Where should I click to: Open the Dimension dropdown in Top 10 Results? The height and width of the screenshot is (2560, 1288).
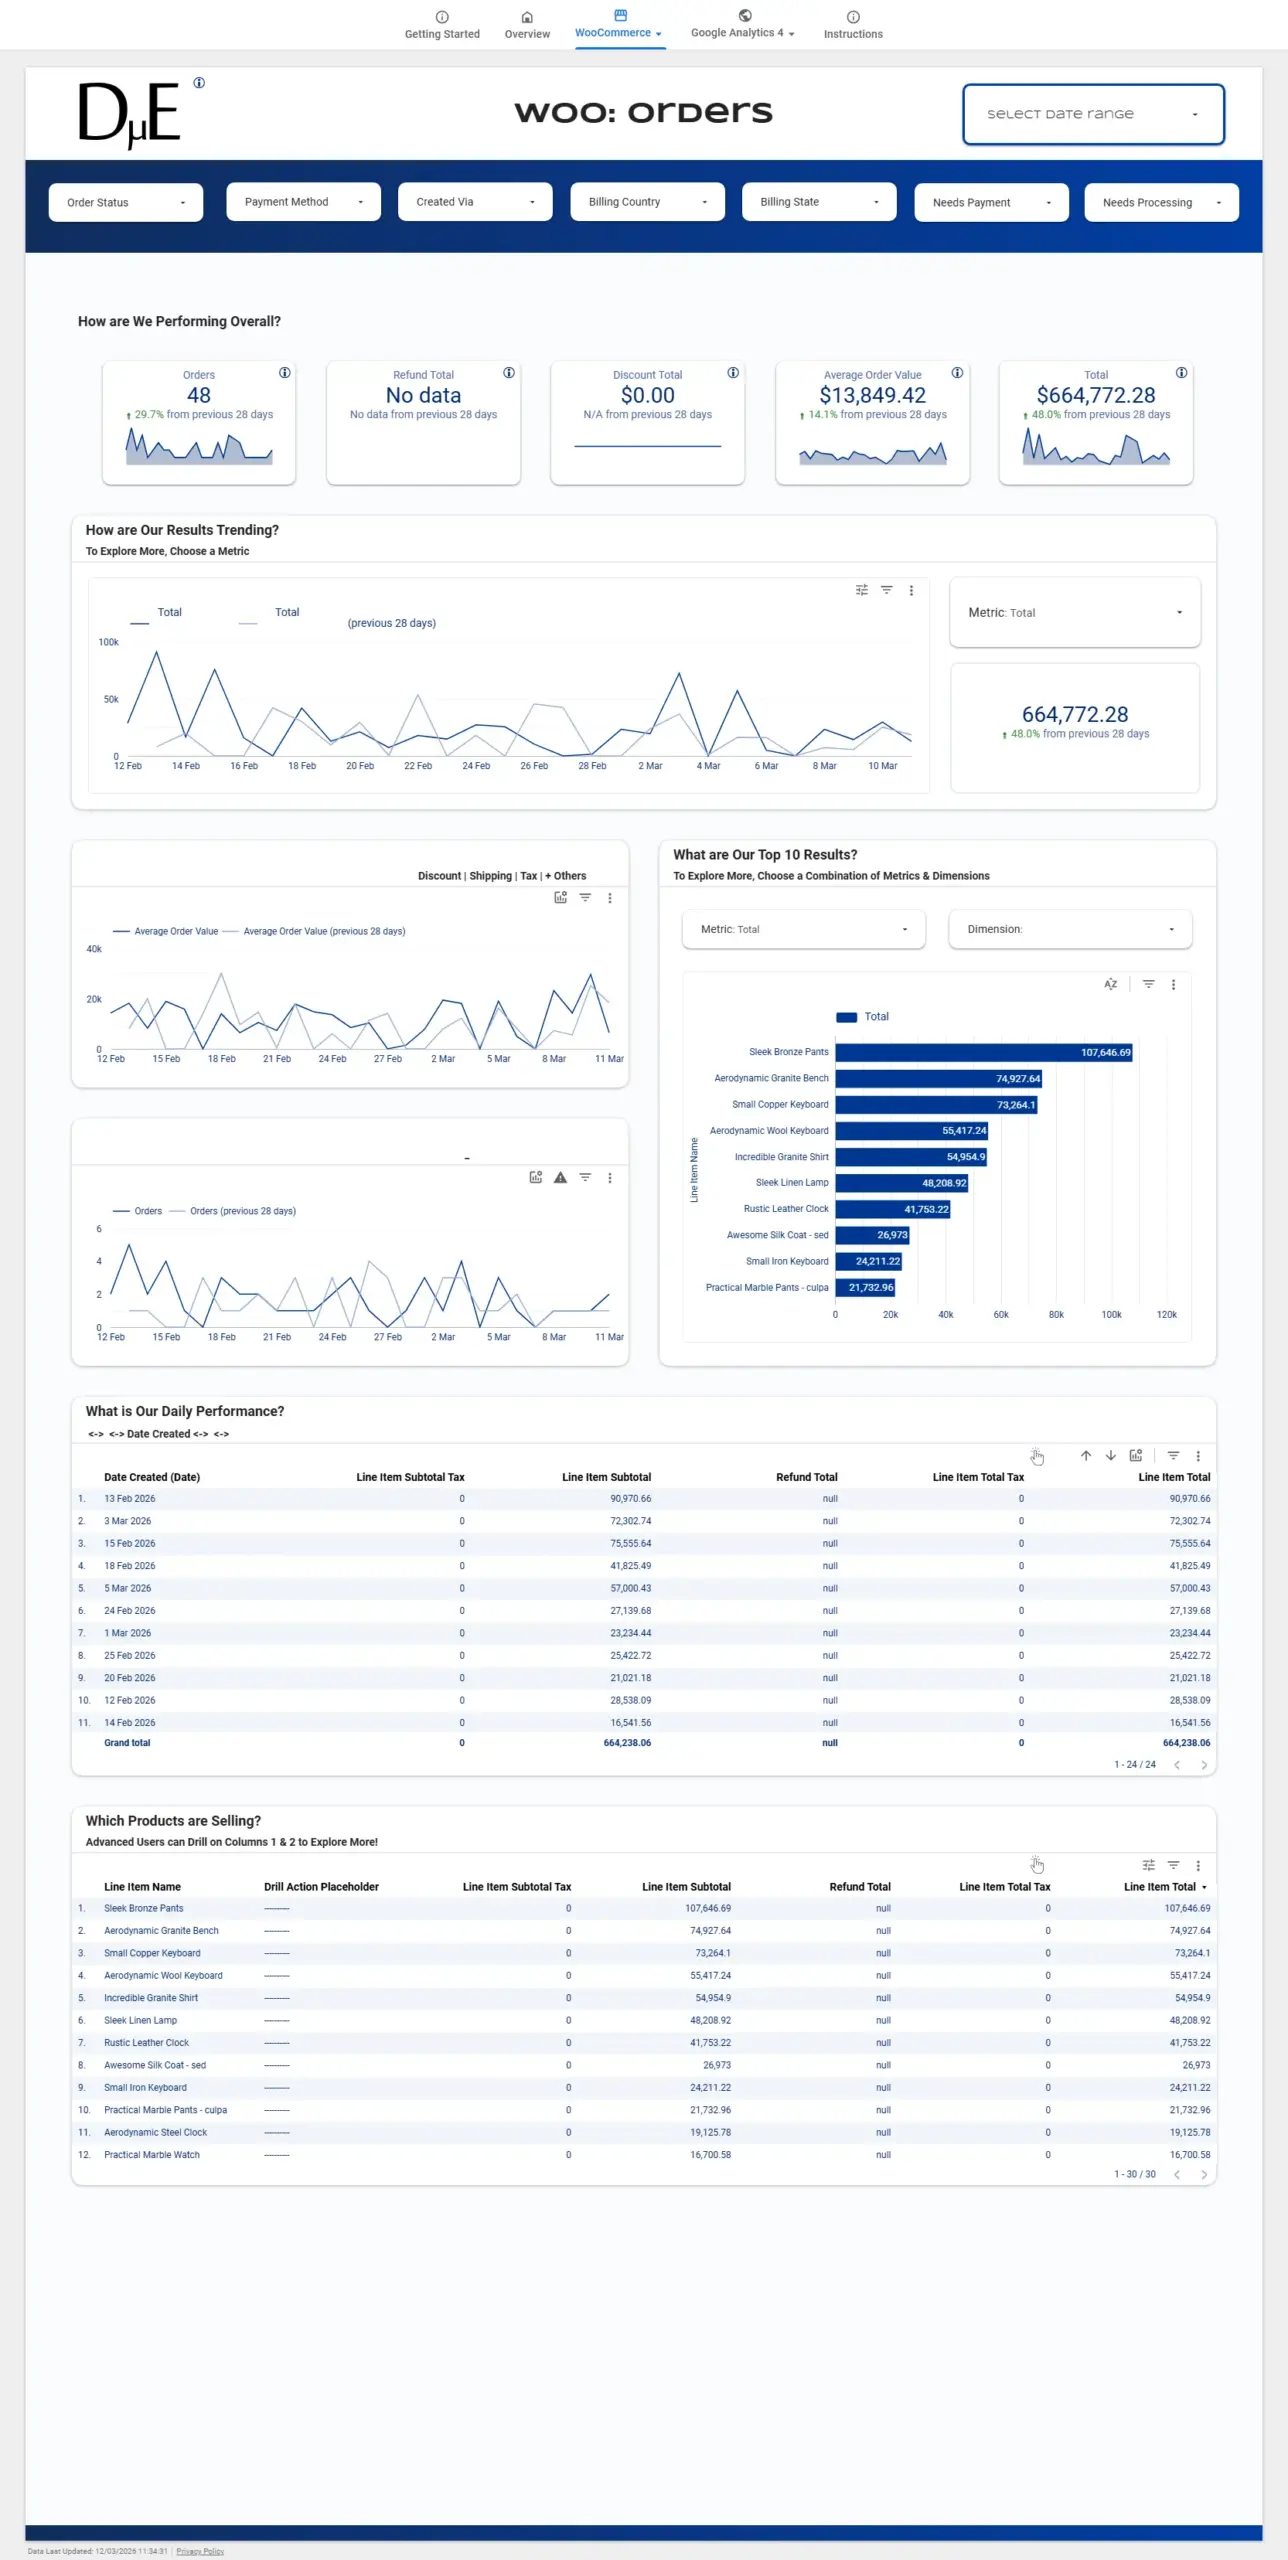[1069, 930]
